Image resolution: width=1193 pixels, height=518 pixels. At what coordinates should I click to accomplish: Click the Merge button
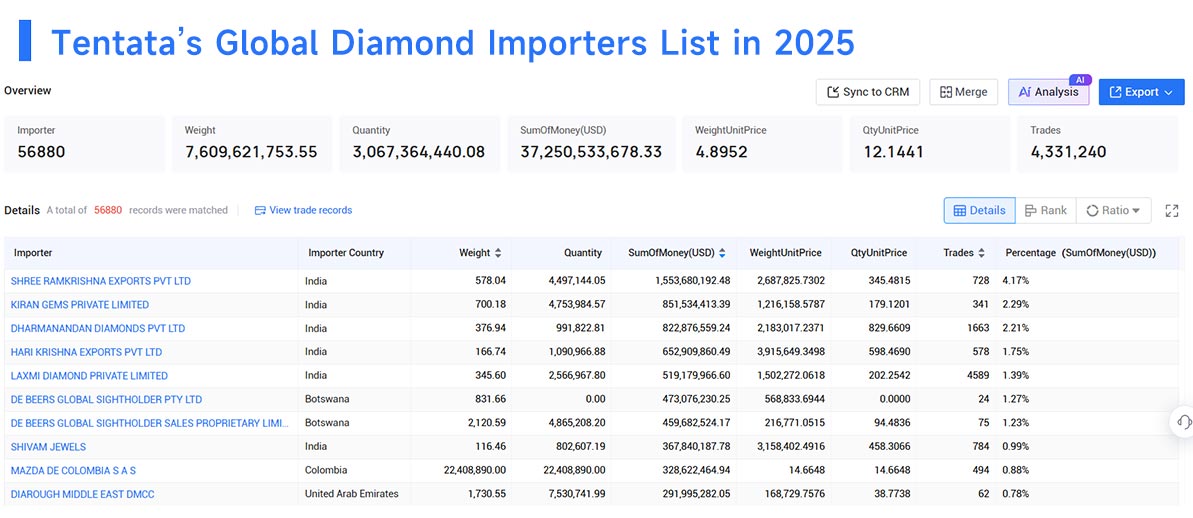[x=963, y=92]
